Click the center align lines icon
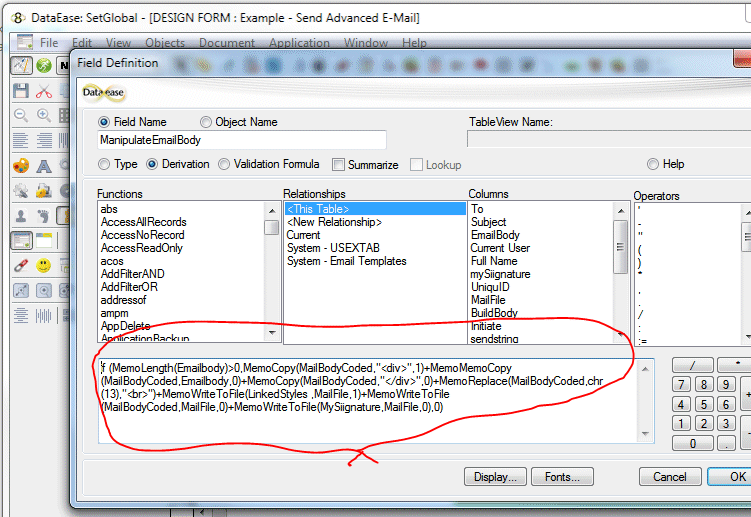Image resolution: width=751 pixels, height=517 pixels. pyautogui.click(x=21, y=316)
